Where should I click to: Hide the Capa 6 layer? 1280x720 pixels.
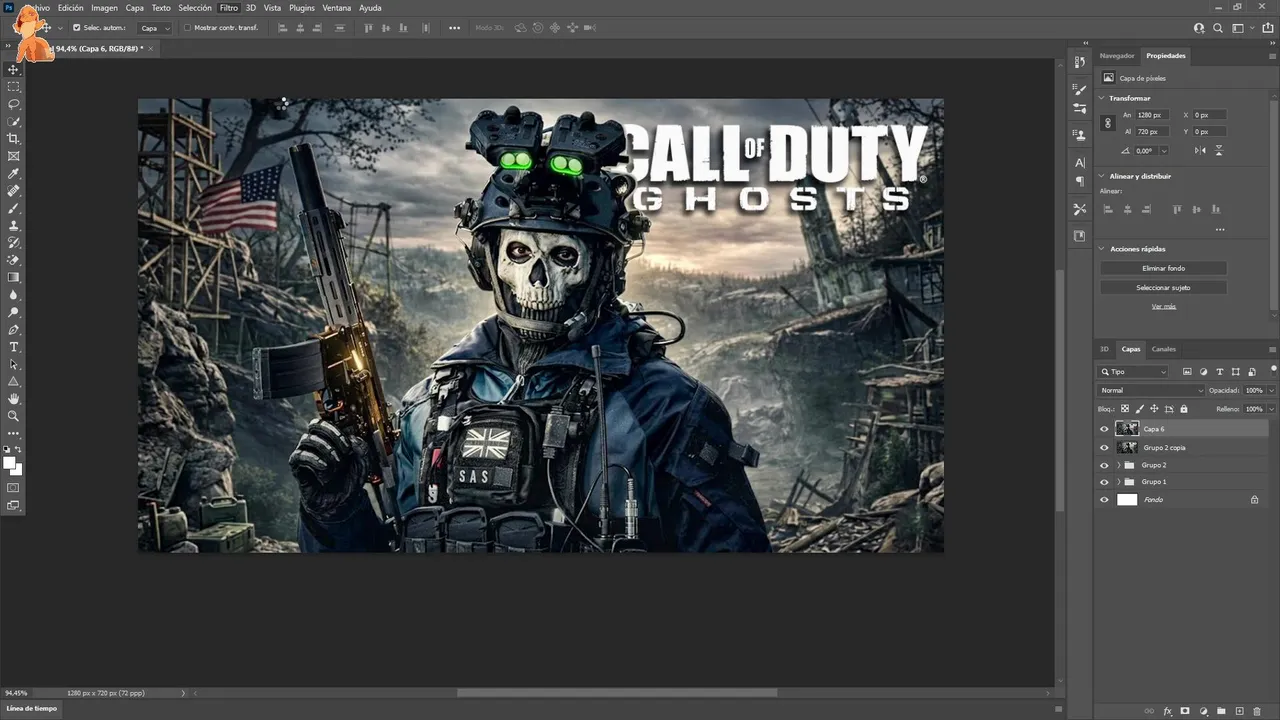tap(1104, 429)
